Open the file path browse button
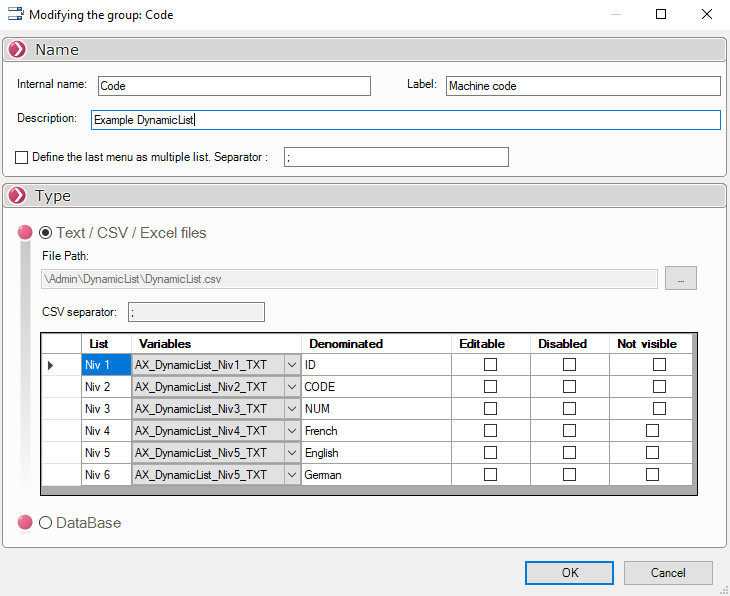Viewport: 730px width, 596px height. tap(680, 279)
